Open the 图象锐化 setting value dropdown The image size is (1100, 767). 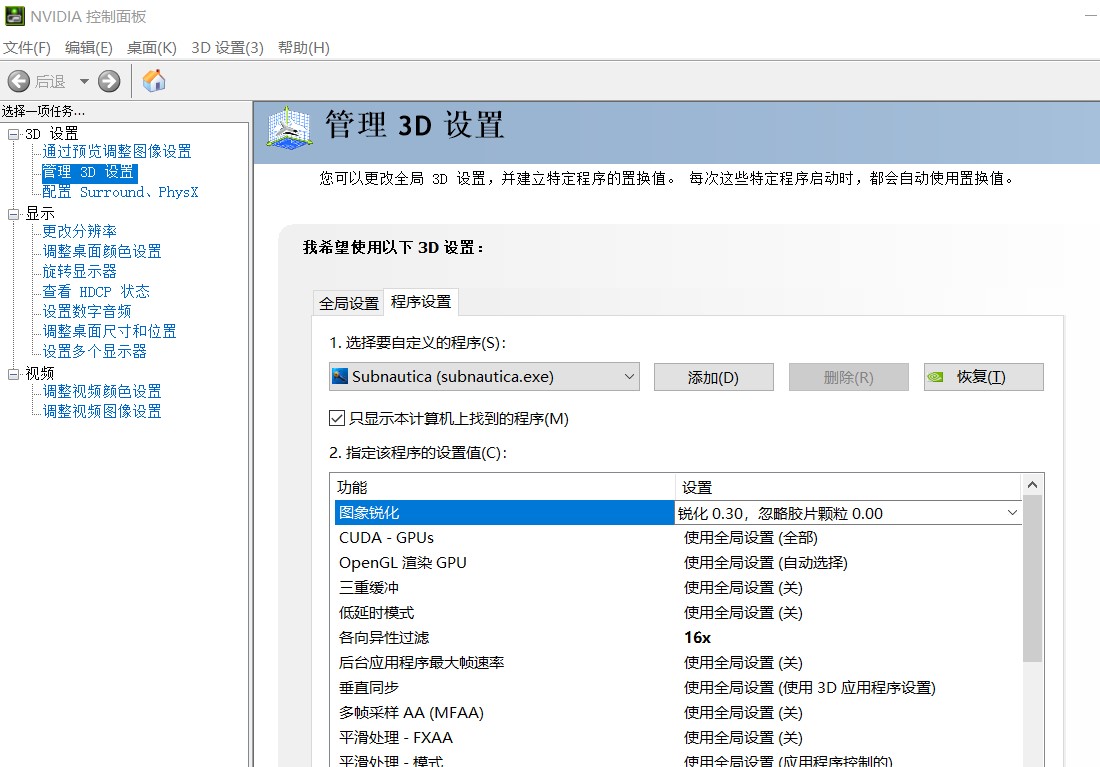[1012, 513]
